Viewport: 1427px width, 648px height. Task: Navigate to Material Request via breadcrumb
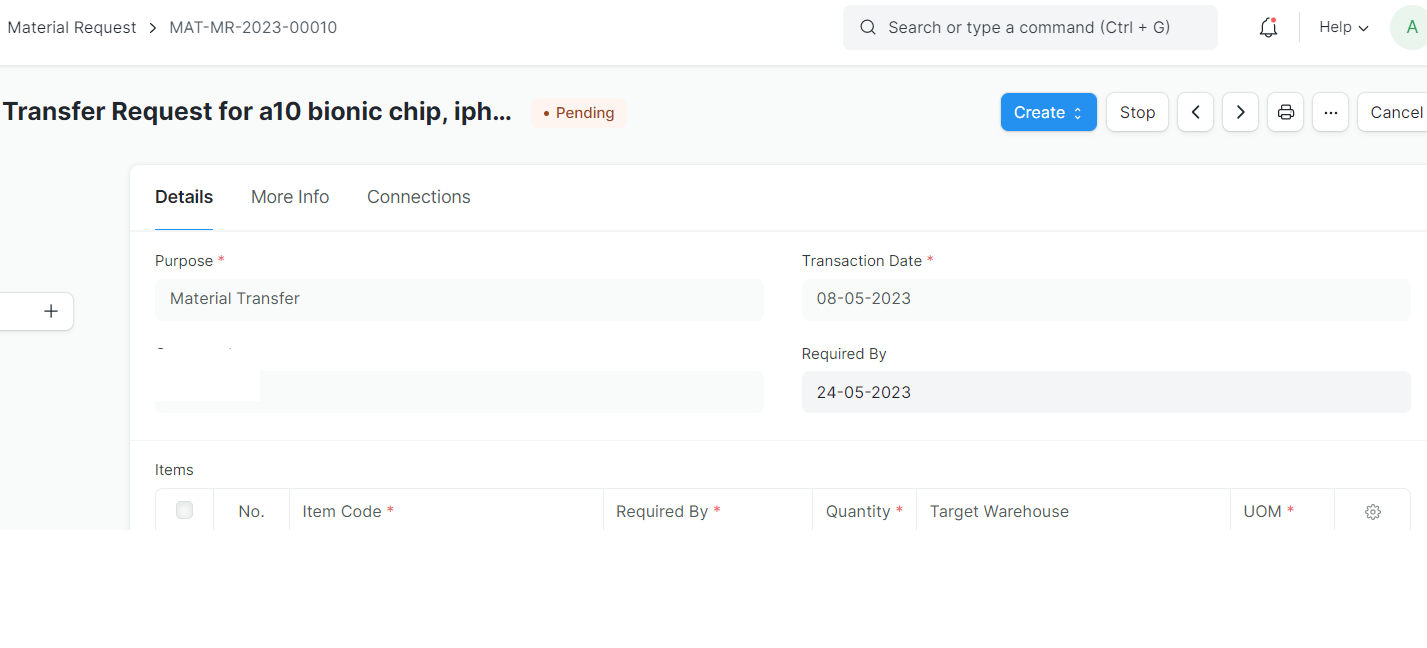(x=71, y=27)
